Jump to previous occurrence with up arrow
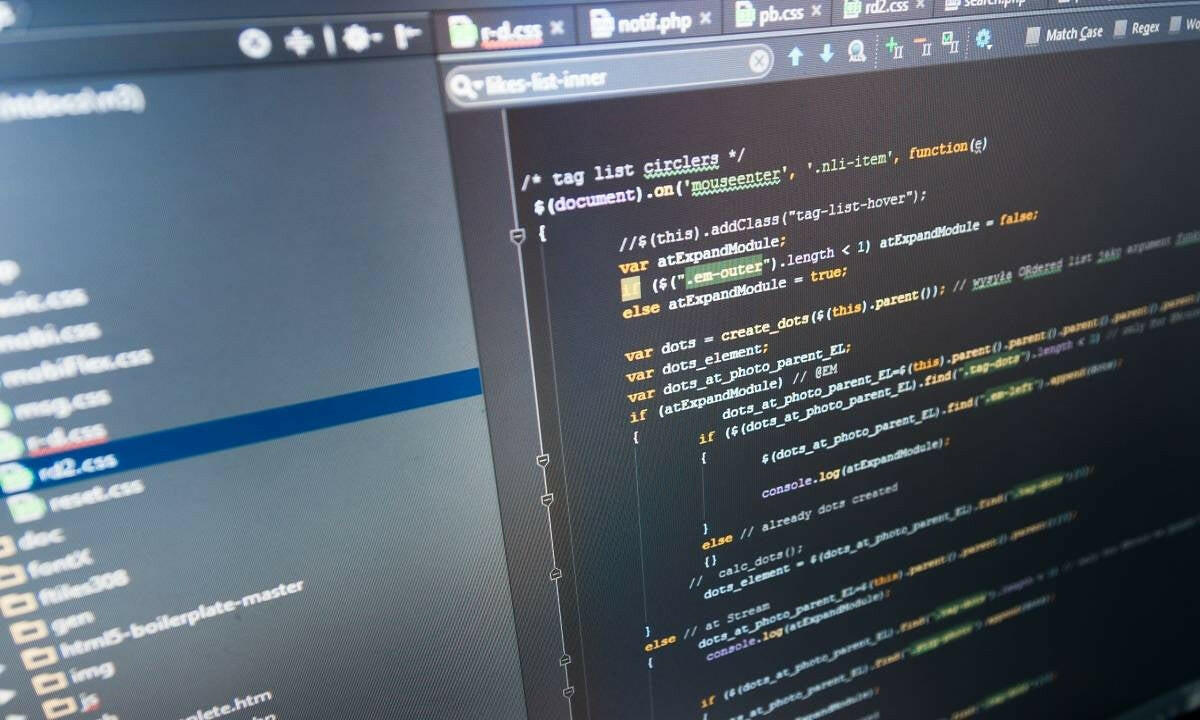 [796, 56]
